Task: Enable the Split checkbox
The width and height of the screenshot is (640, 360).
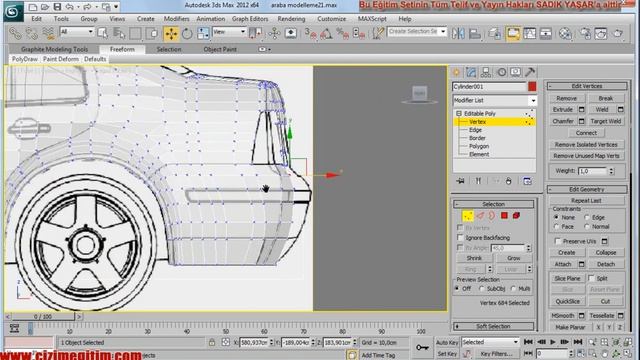Action: (591, 278)
